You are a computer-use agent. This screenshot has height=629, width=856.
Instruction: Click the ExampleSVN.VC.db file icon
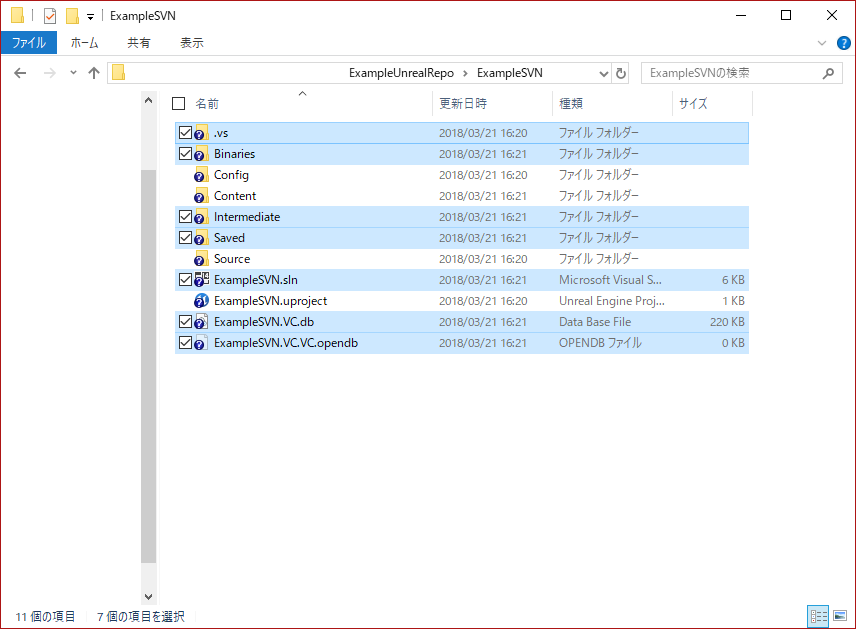(201, 322)
